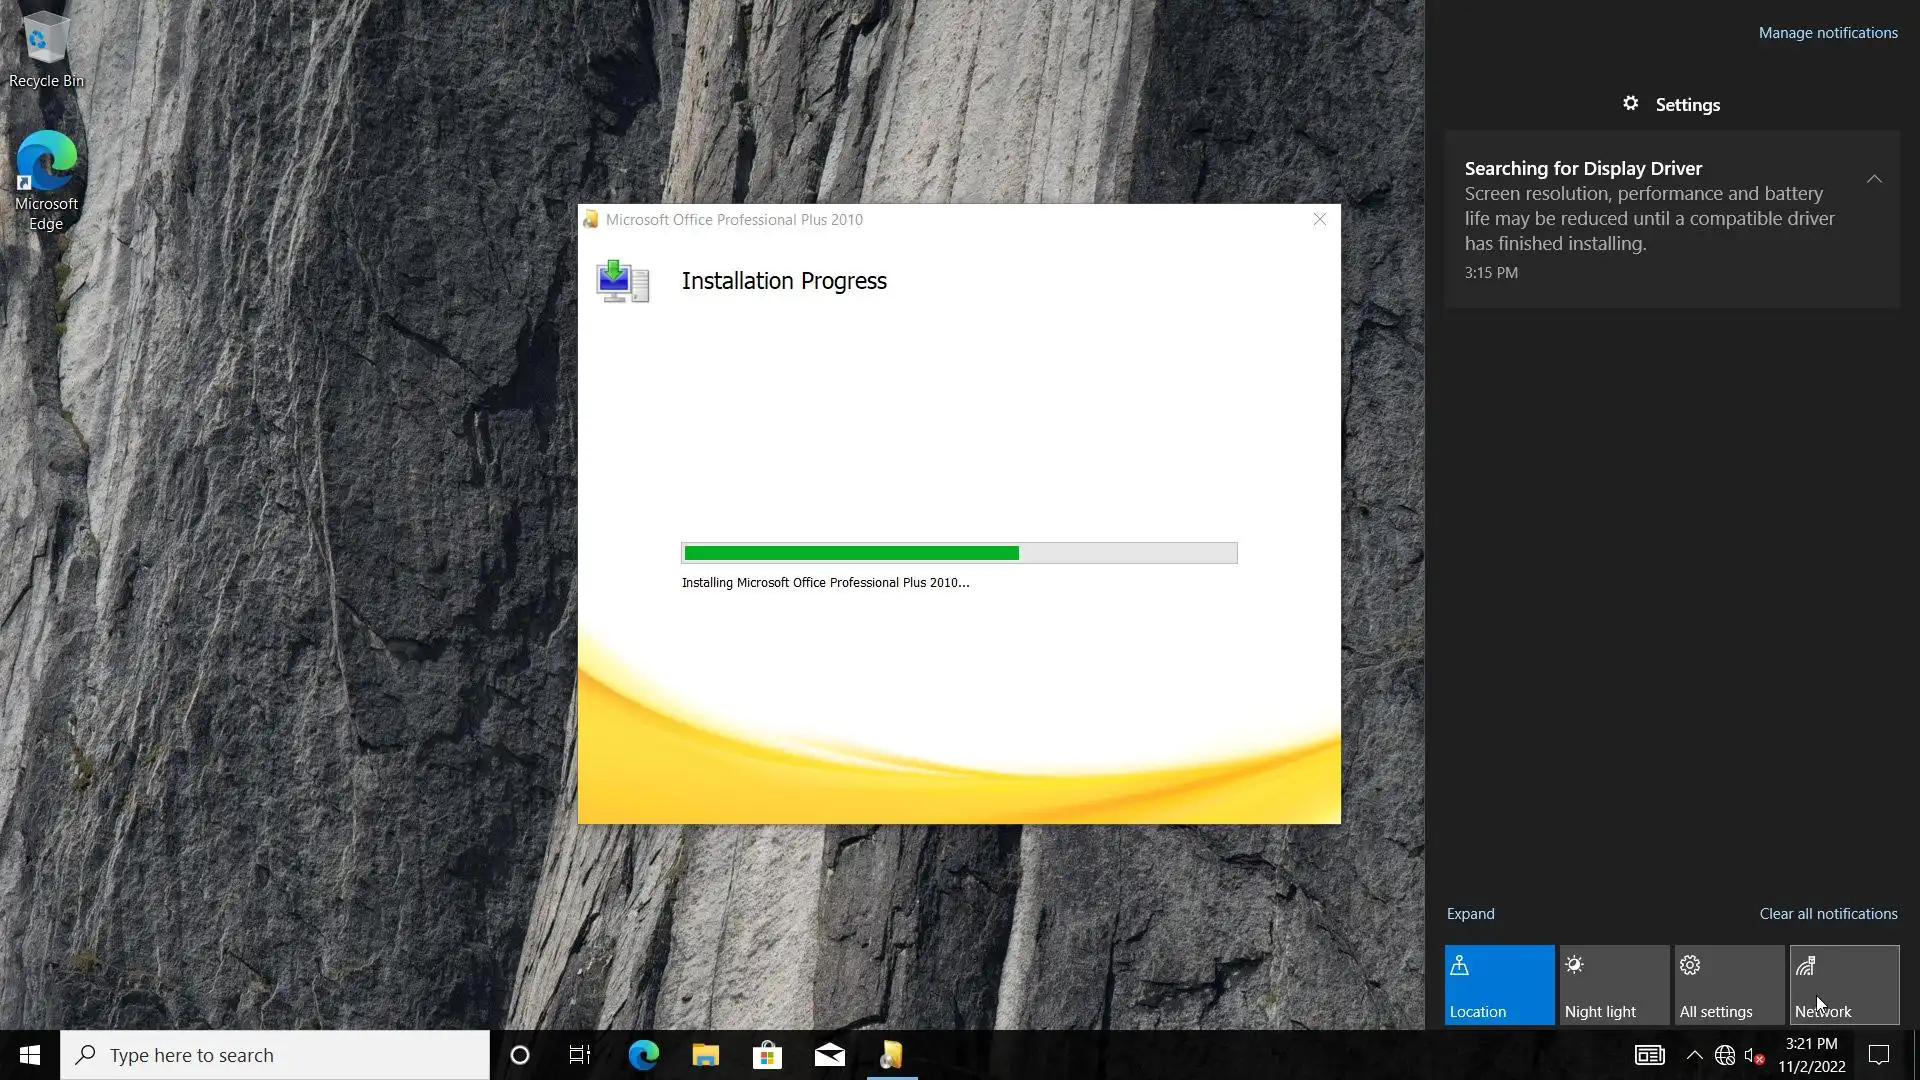This screenshot has width=1920, height=1080.
Task: Collapse the Display Driver notification chevron
Action: click(1874, 179)
